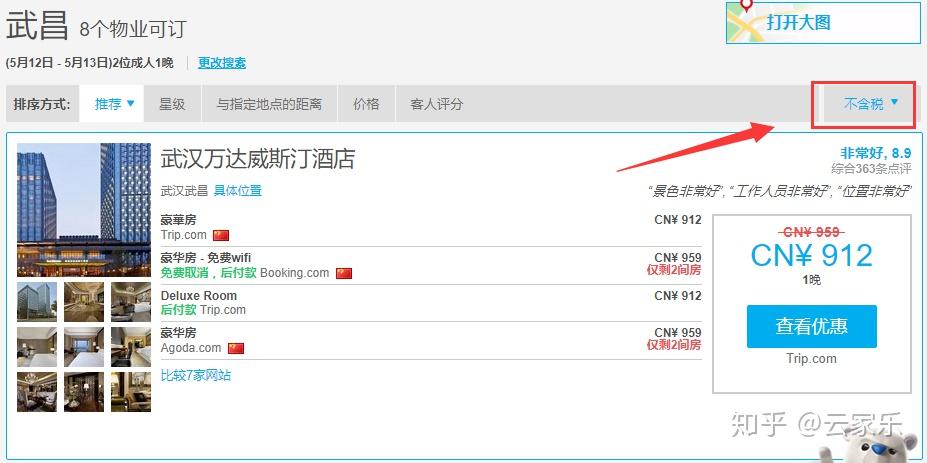Open the 推荐 sort dropdown

pyautogui.click(x=114, y=104)
